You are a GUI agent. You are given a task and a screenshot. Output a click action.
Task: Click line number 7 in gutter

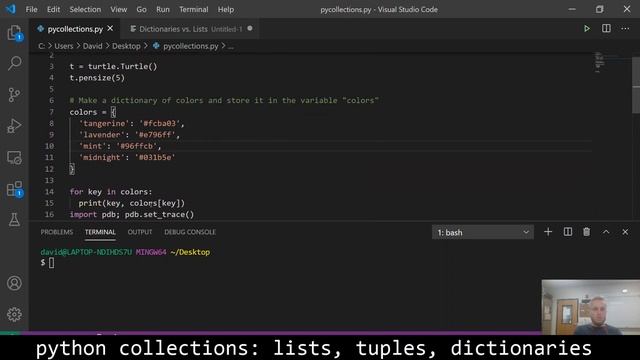point(51,112)
